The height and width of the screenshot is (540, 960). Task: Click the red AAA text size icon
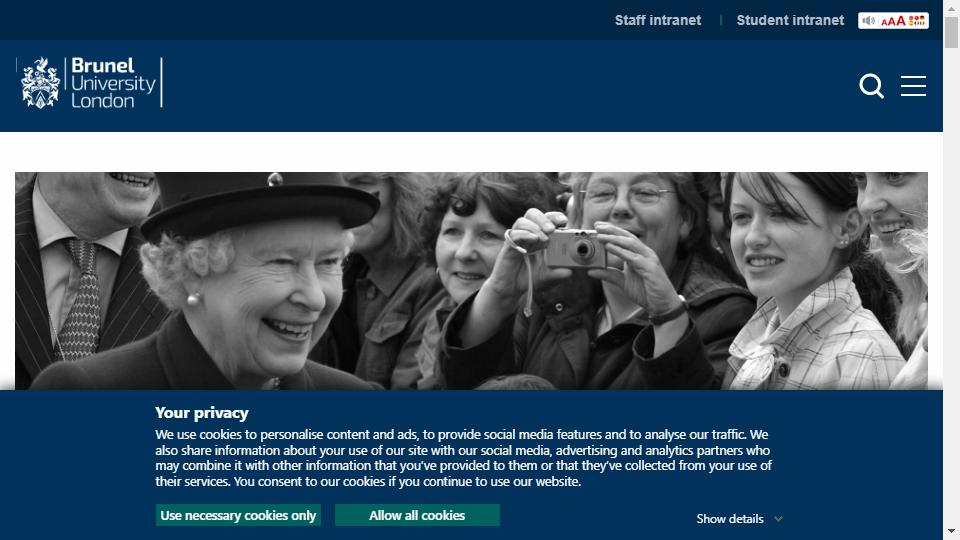893,21
